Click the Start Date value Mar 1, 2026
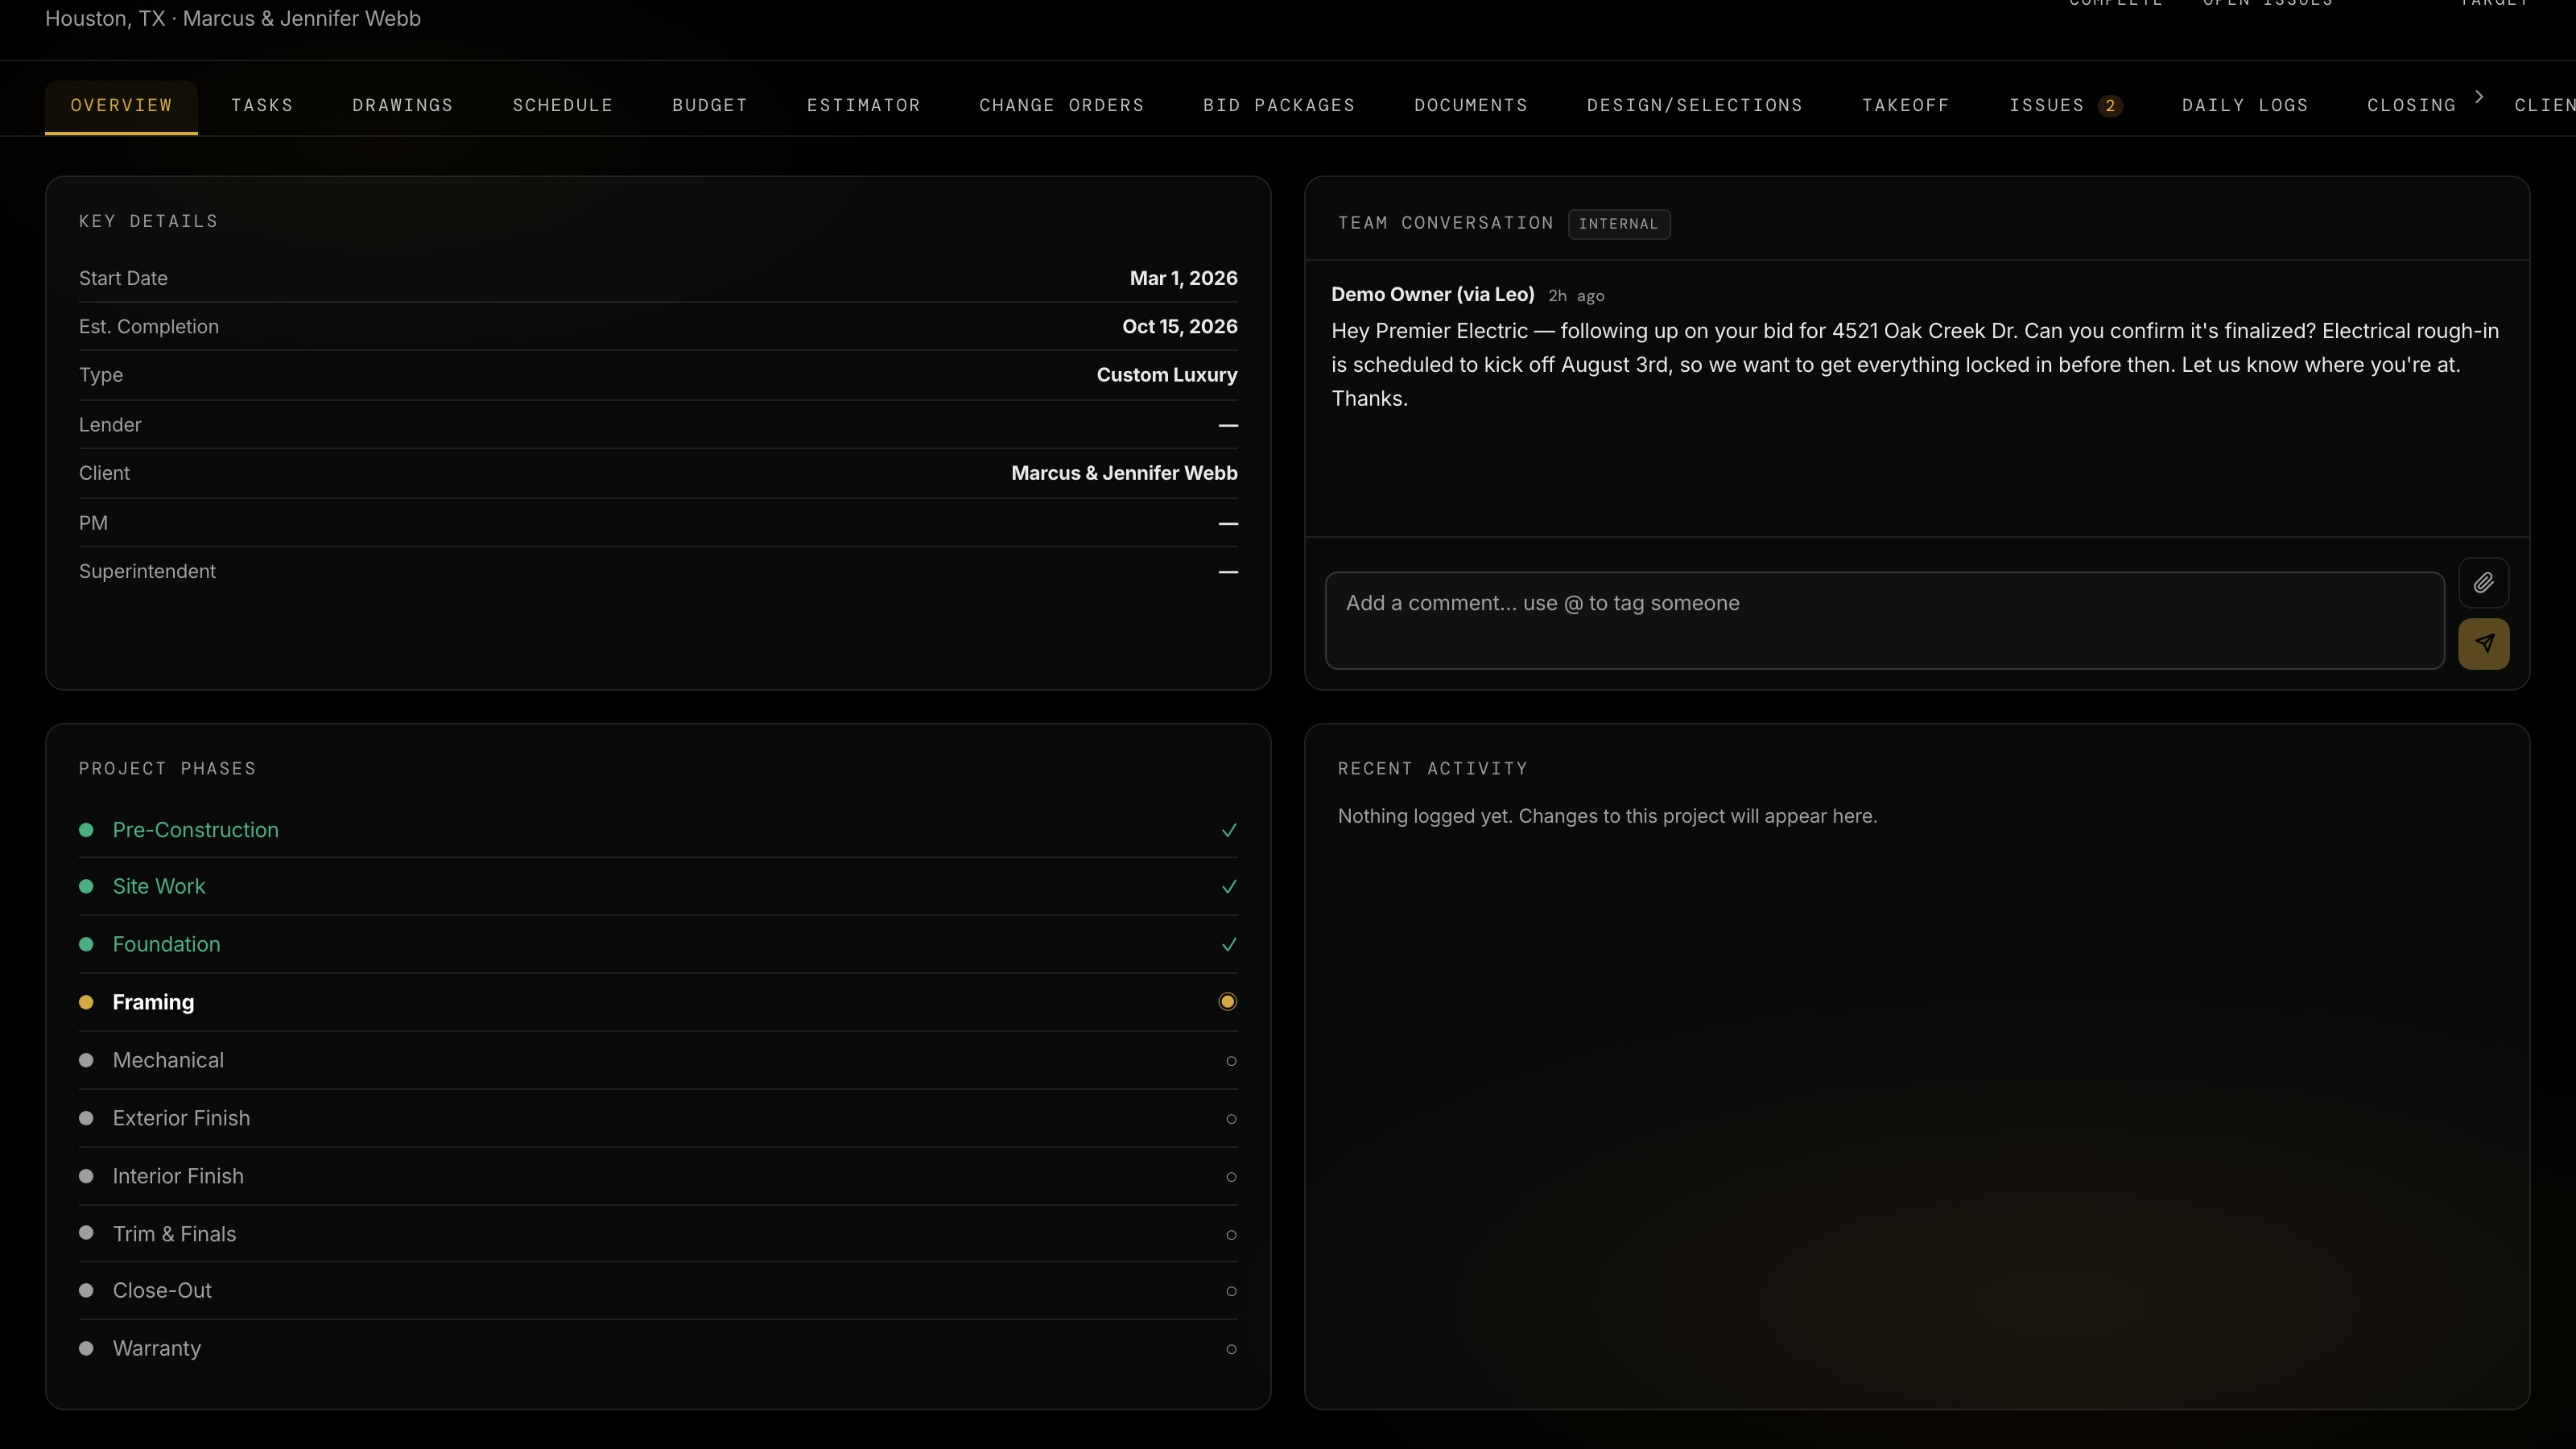Viewport: 2576px width, 1449px height. pyautogui.click(x=1184, y=279)
